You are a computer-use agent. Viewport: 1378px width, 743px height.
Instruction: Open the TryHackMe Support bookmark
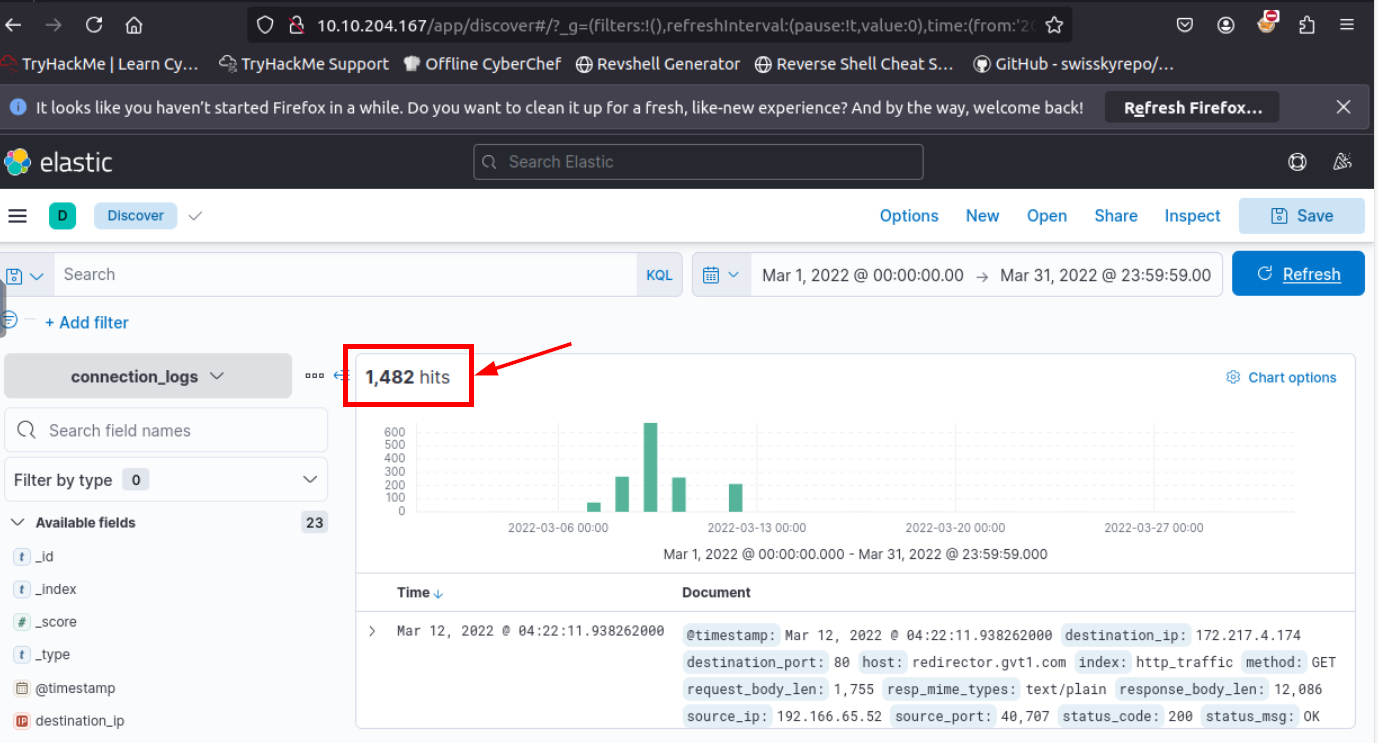click(304, 64)
